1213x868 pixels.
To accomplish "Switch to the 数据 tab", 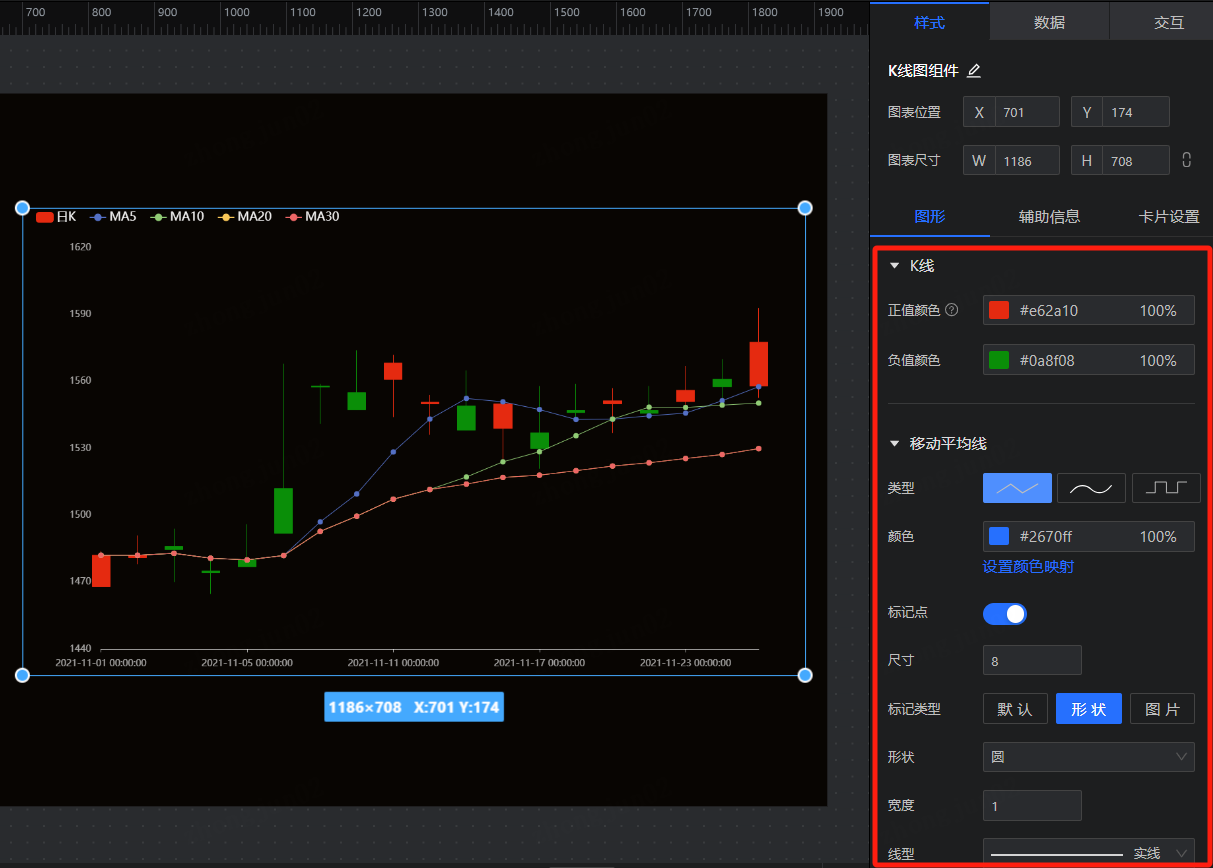I will 1049,22.
